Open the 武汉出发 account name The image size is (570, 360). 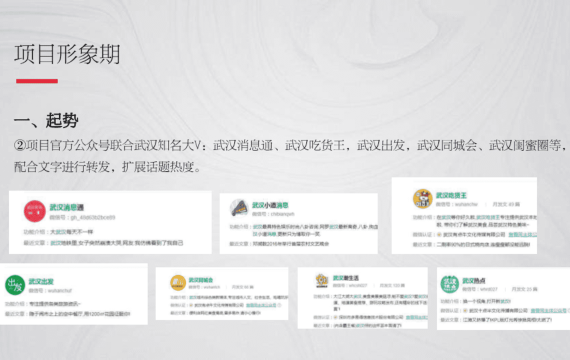click(x=41, y=281)
